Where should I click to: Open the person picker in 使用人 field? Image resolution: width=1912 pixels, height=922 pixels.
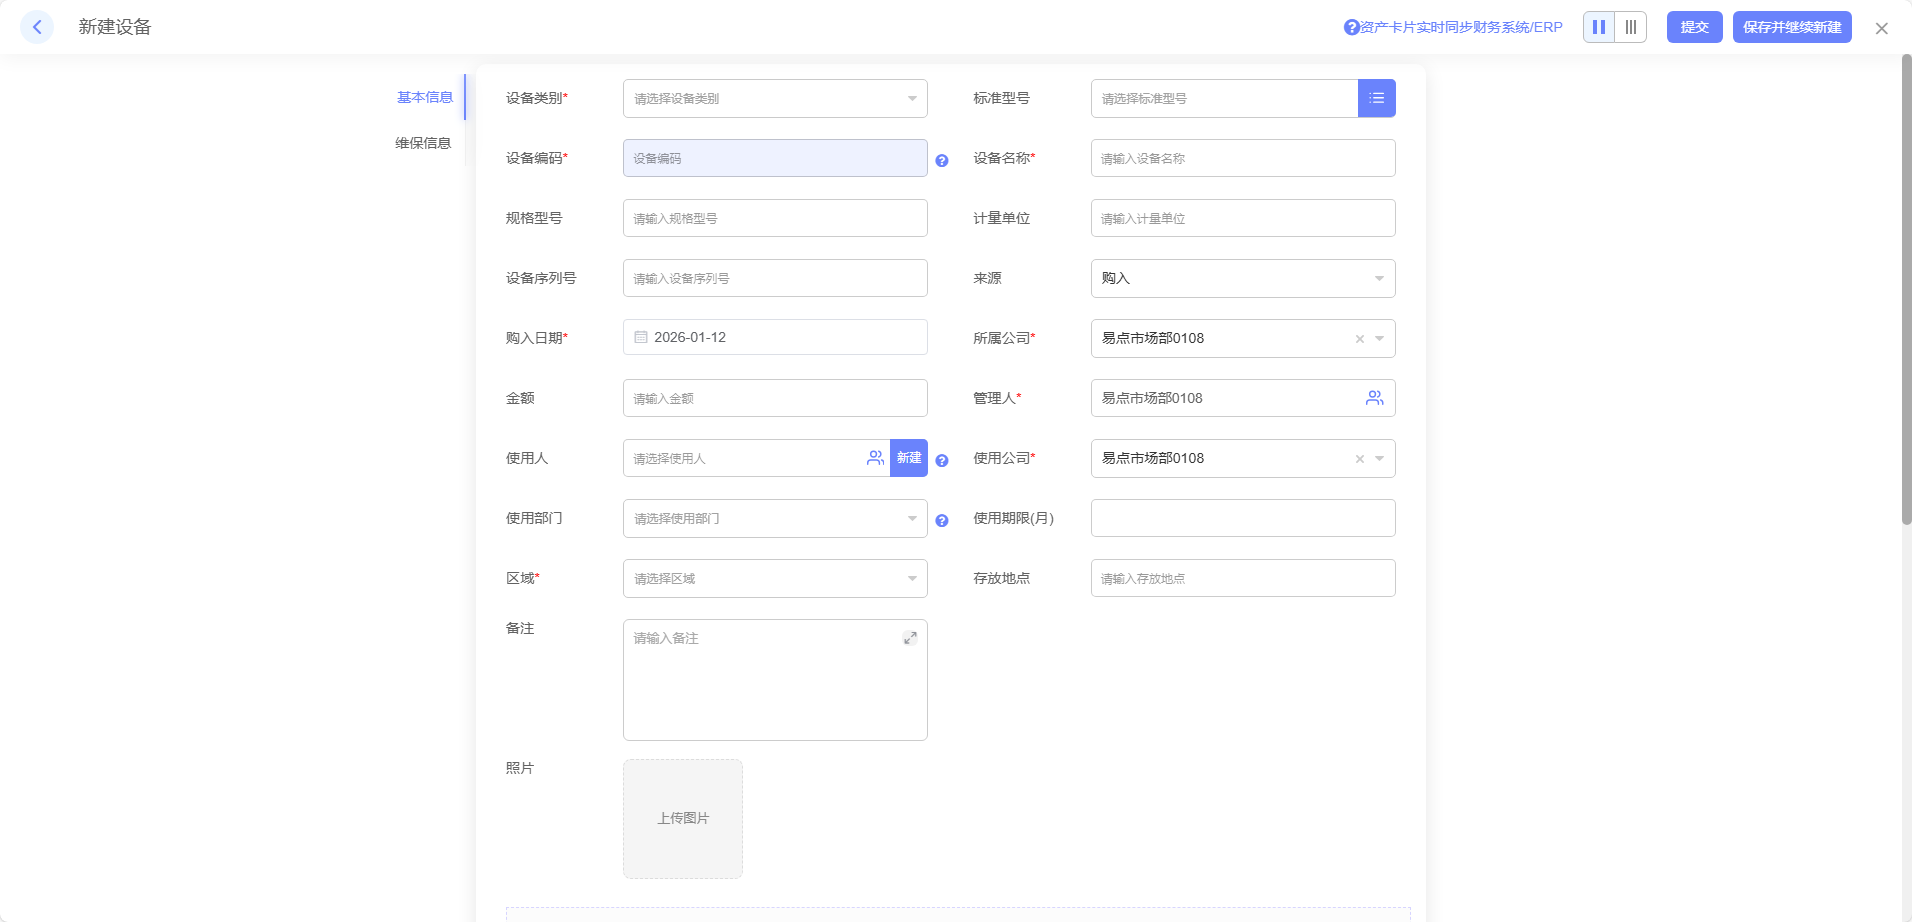tap(875, 458)
